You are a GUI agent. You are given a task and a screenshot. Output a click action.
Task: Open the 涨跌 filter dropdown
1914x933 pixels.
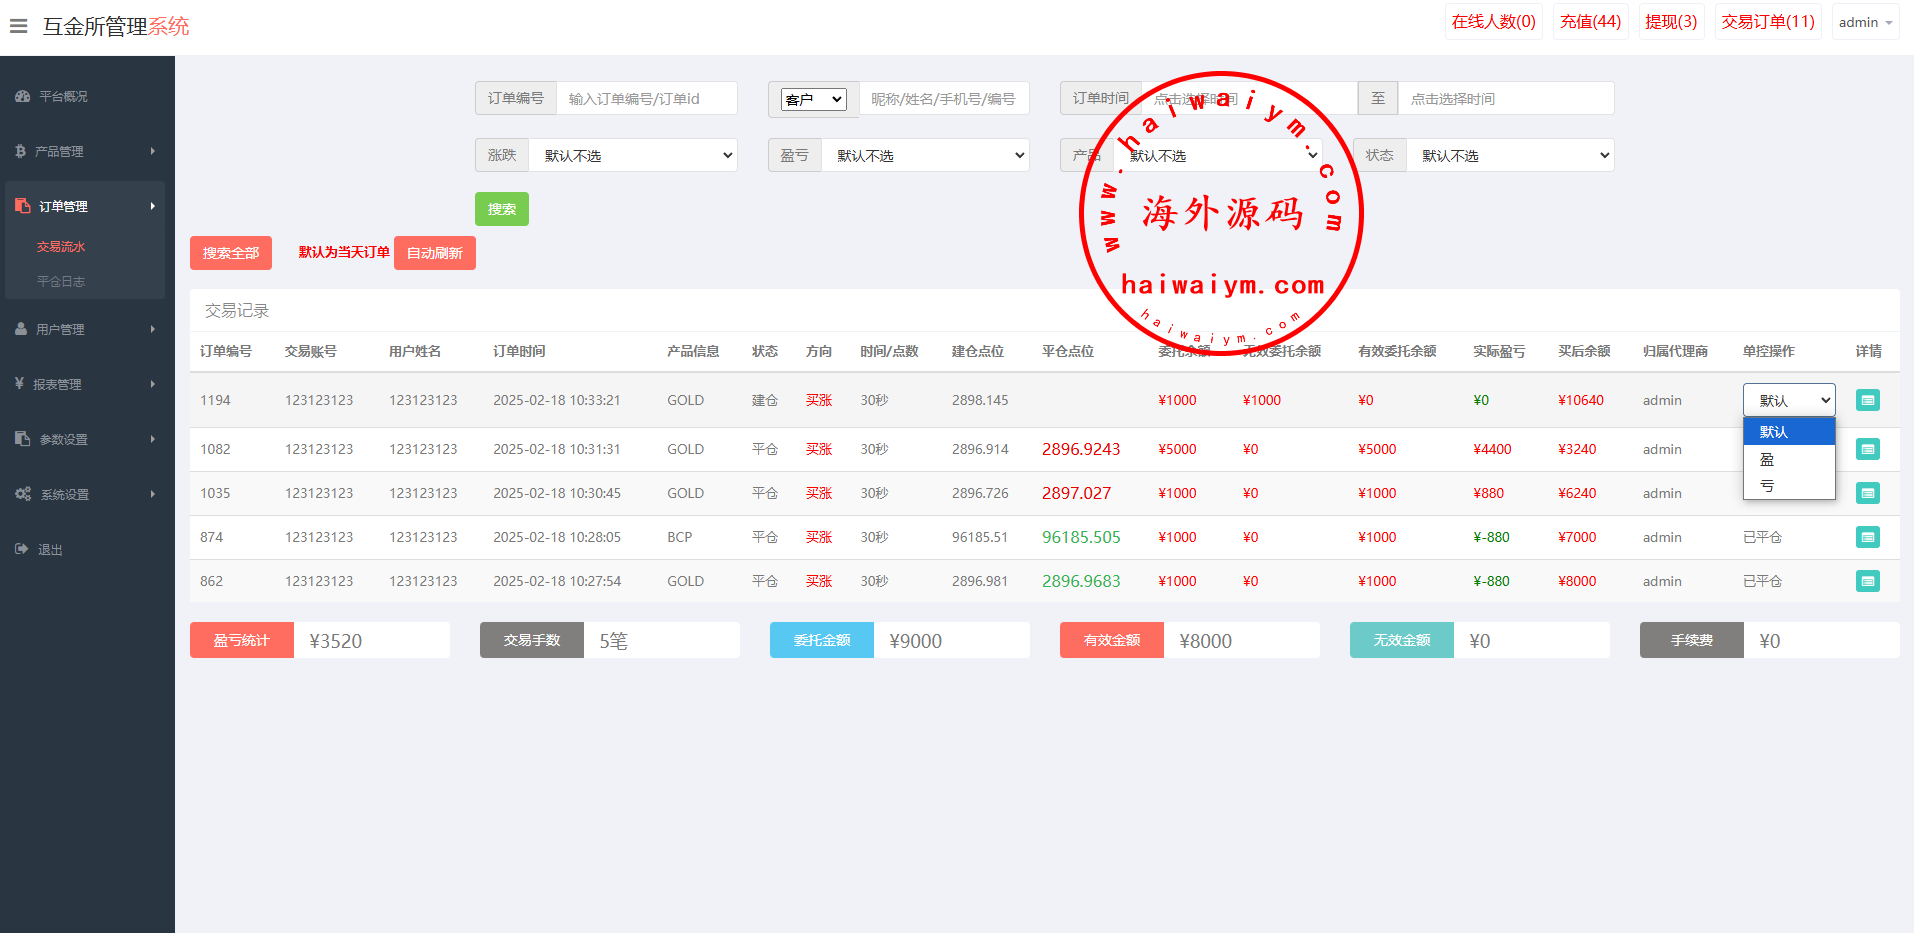click(x=633, y=155)
